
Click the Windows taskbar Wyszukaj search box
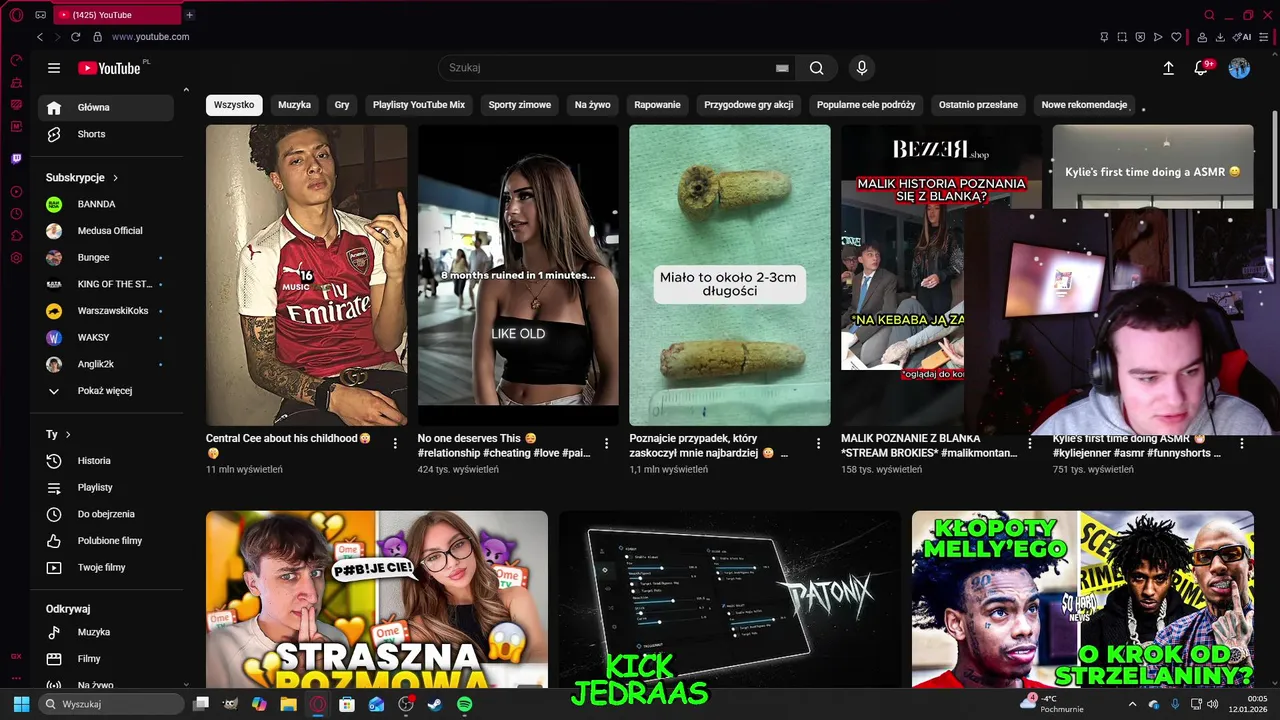click(x=113, y=704)
